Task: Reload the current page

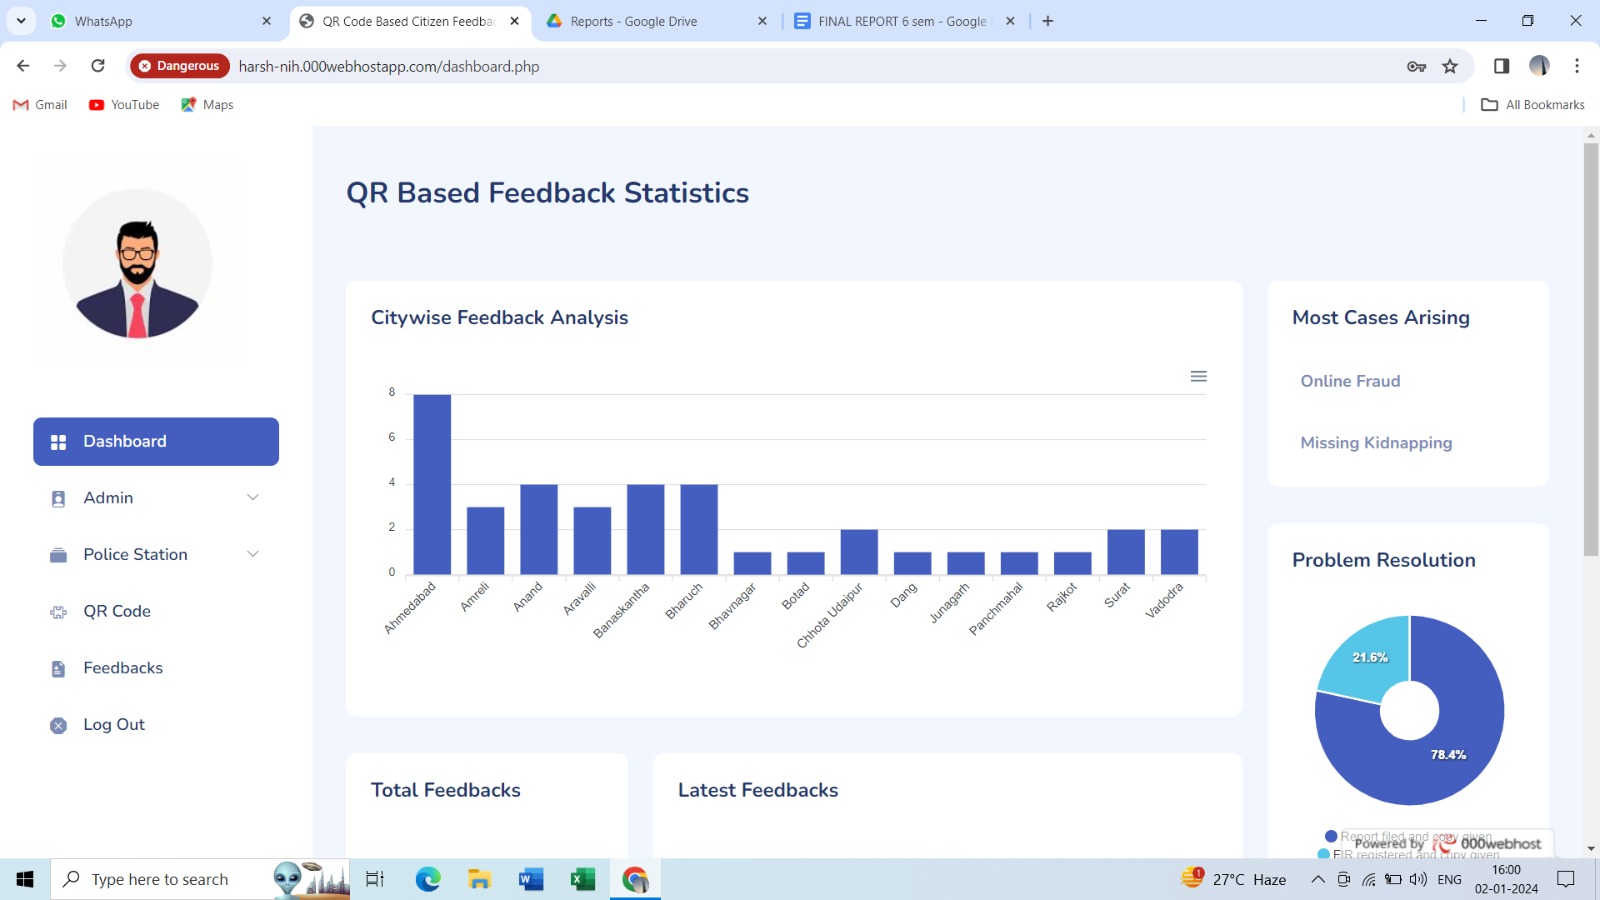Action: tap(98, 66)
